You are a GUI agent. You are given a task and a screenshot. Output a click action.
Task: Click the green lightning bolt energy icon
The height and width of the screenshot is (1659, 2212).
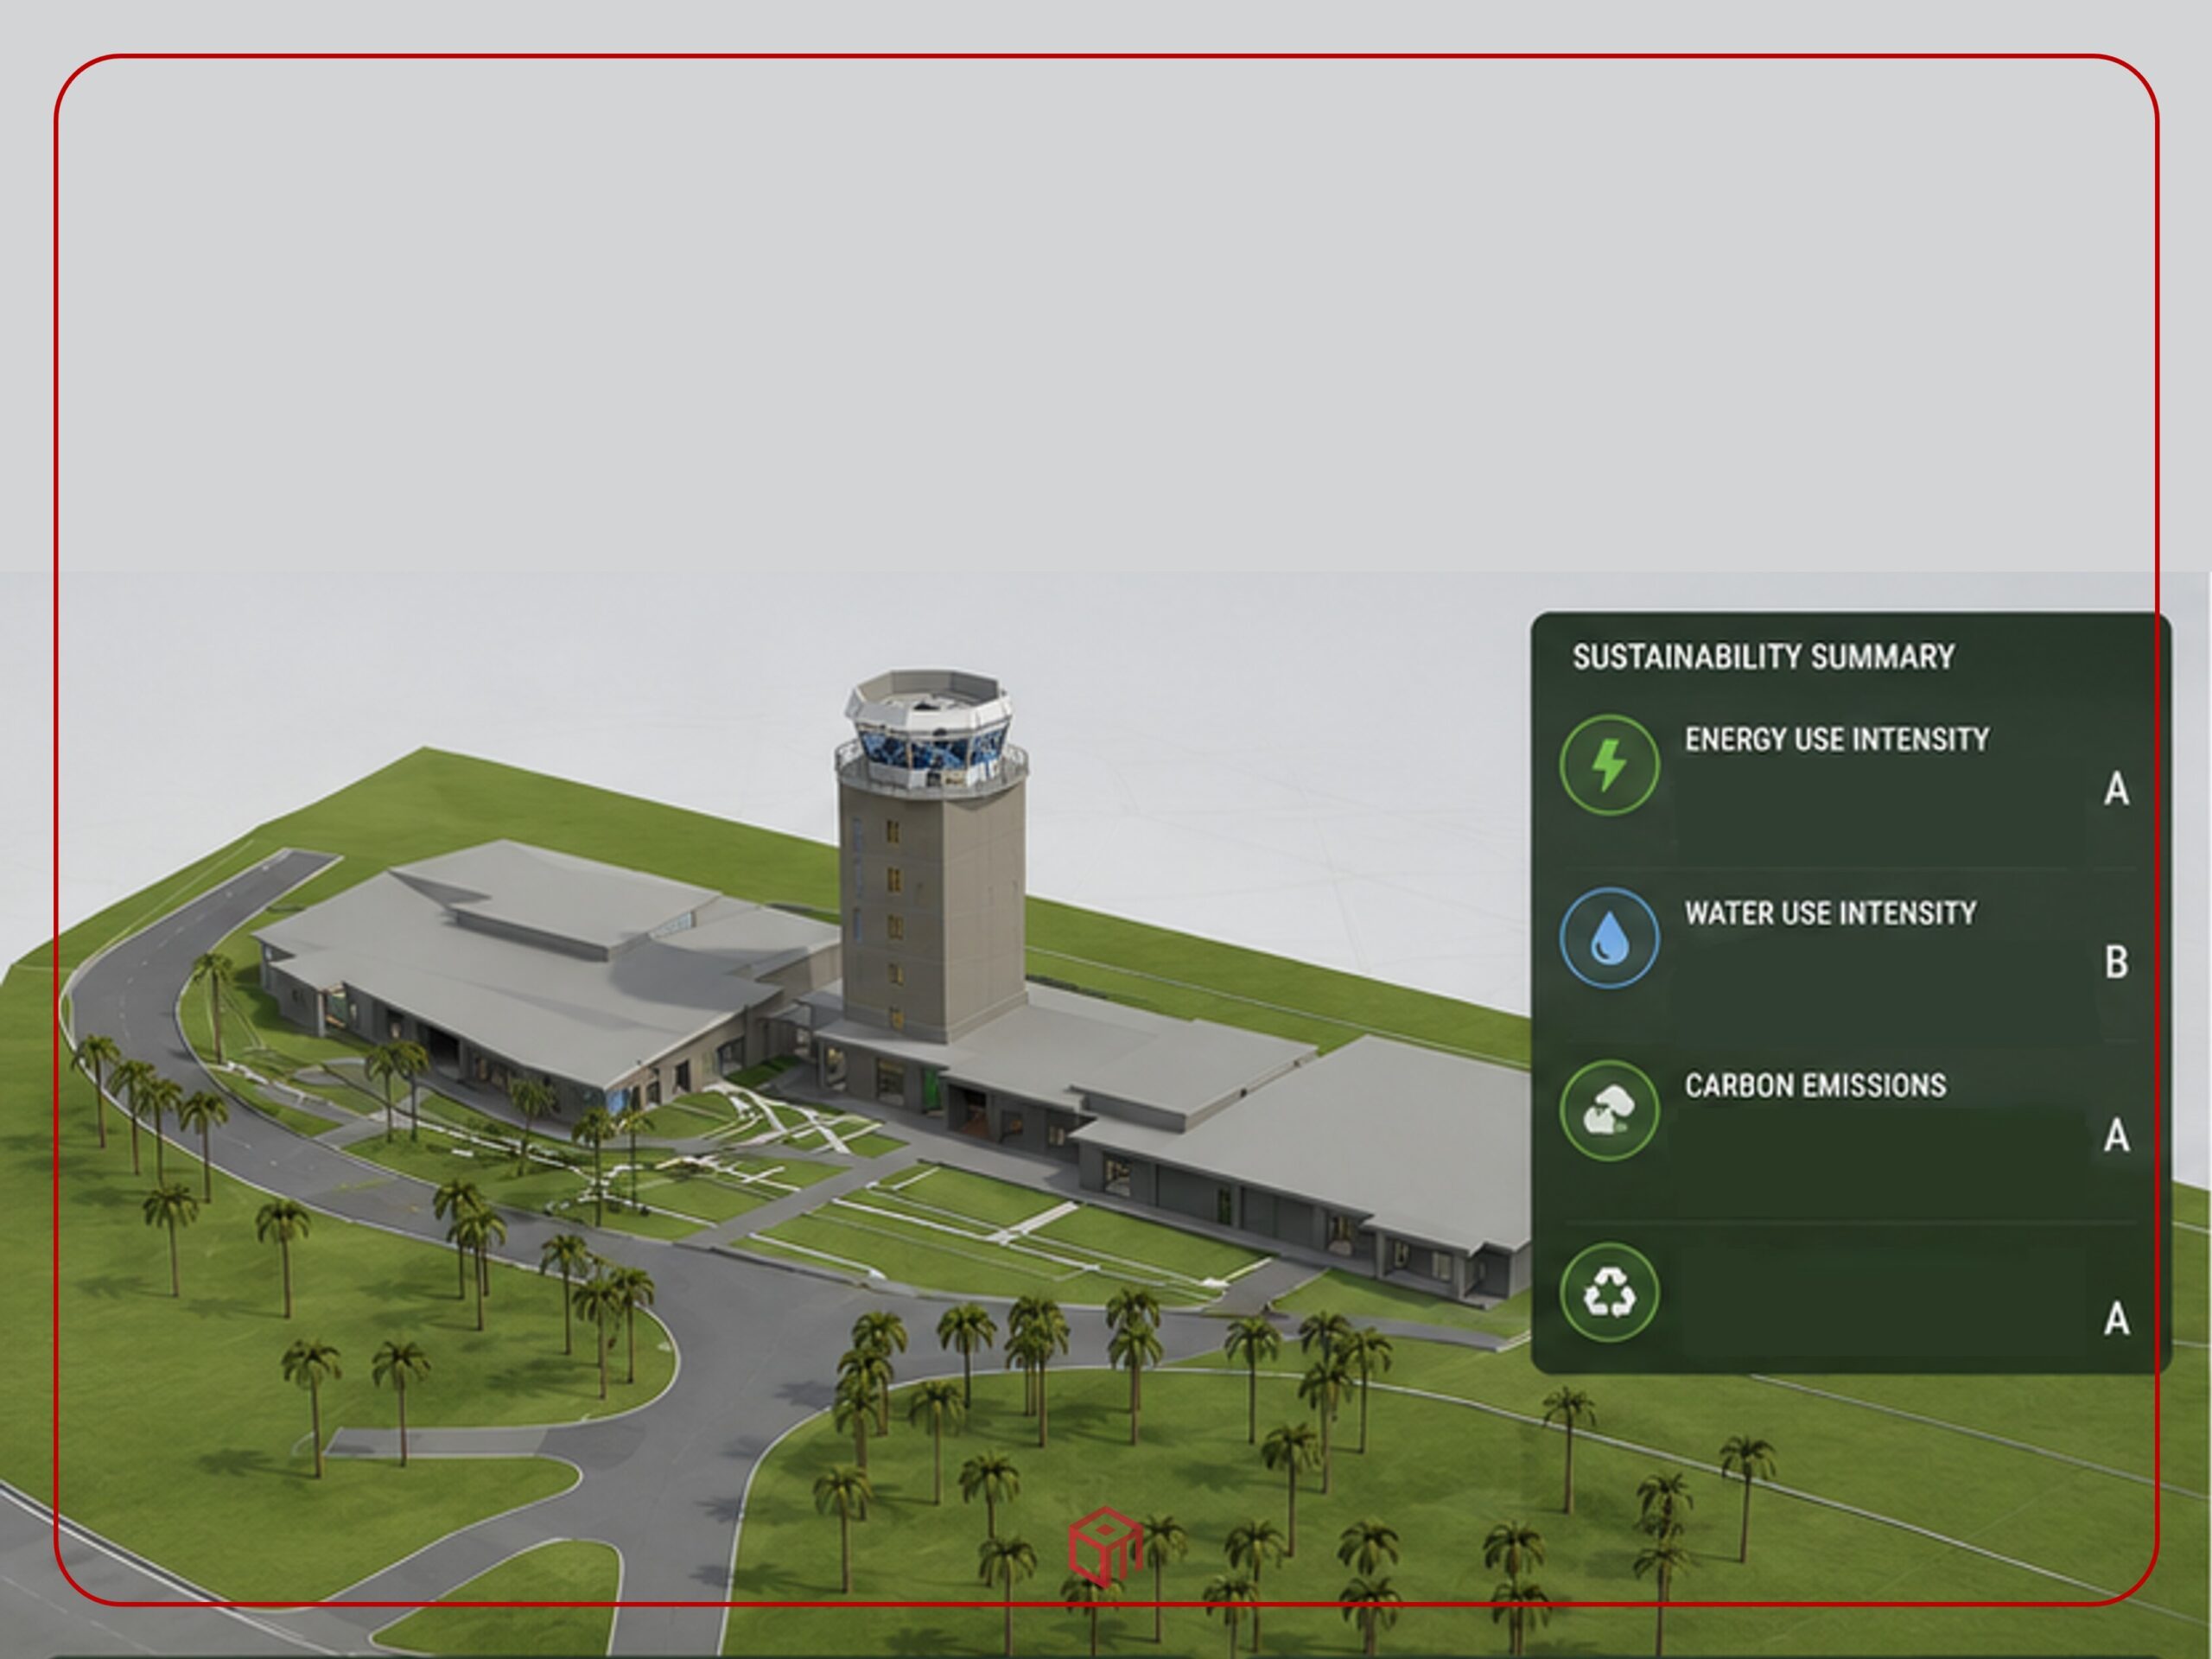1609,765
